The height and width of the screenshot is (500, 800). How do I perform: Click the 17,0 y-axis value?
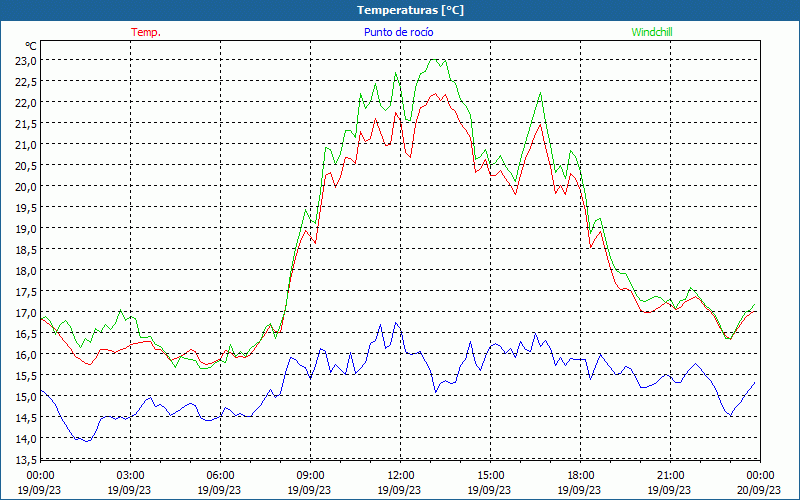26,312
